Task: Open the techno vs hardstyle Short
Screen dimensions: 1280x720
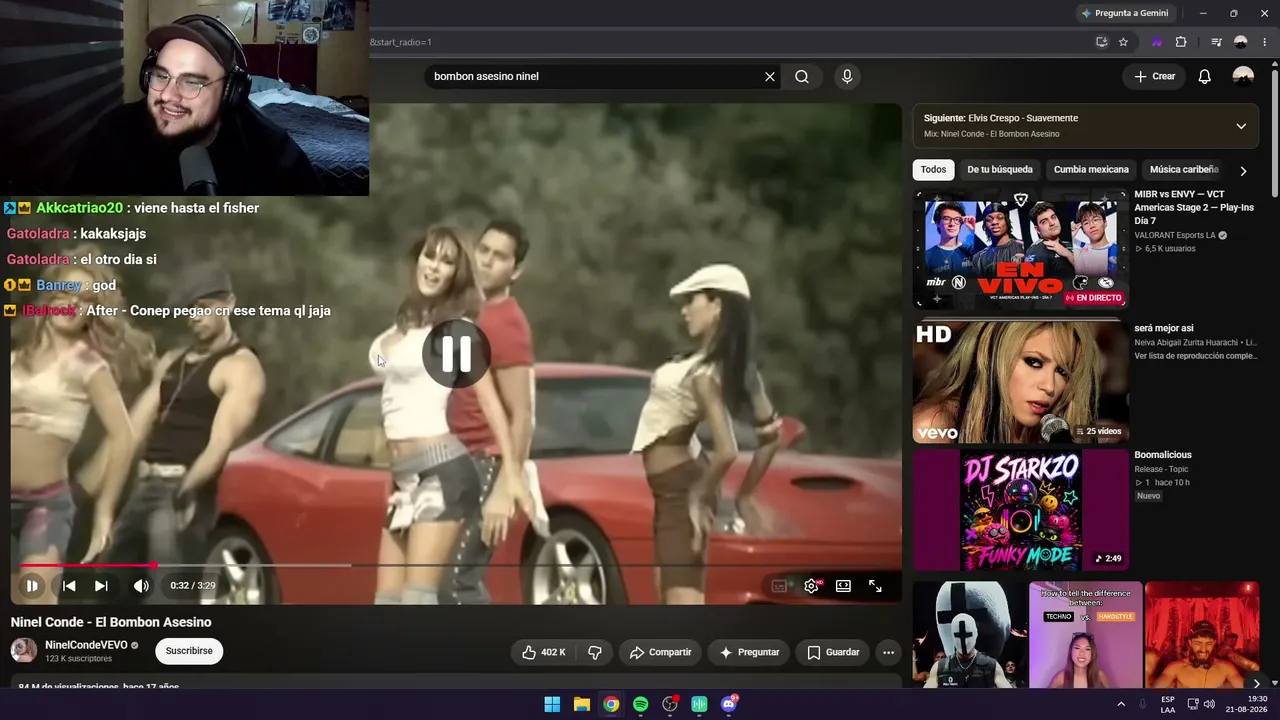Action: point(1086,635)
